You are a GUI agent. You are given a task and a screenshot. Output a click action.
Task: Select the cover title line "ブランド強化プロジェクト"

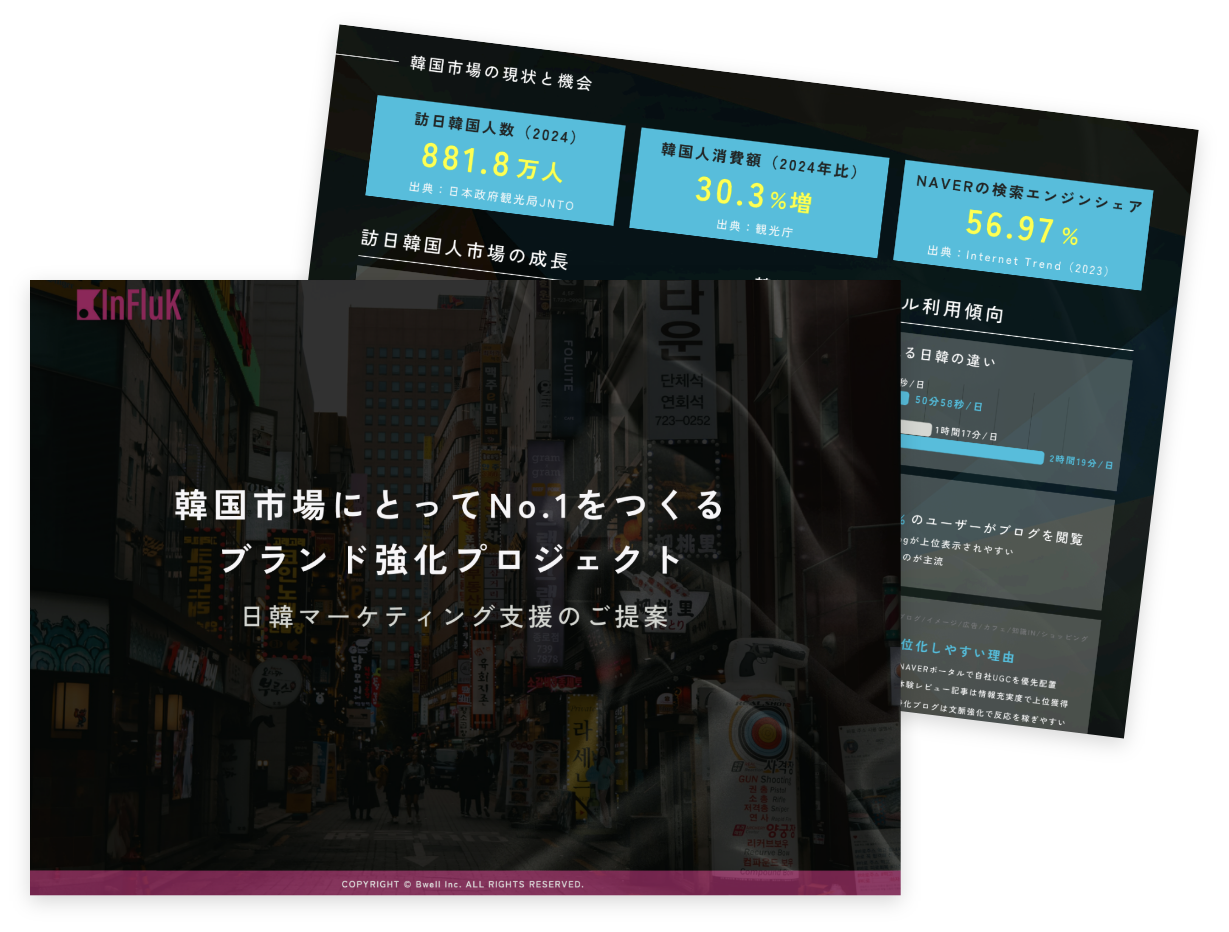[x=451, y=560]
